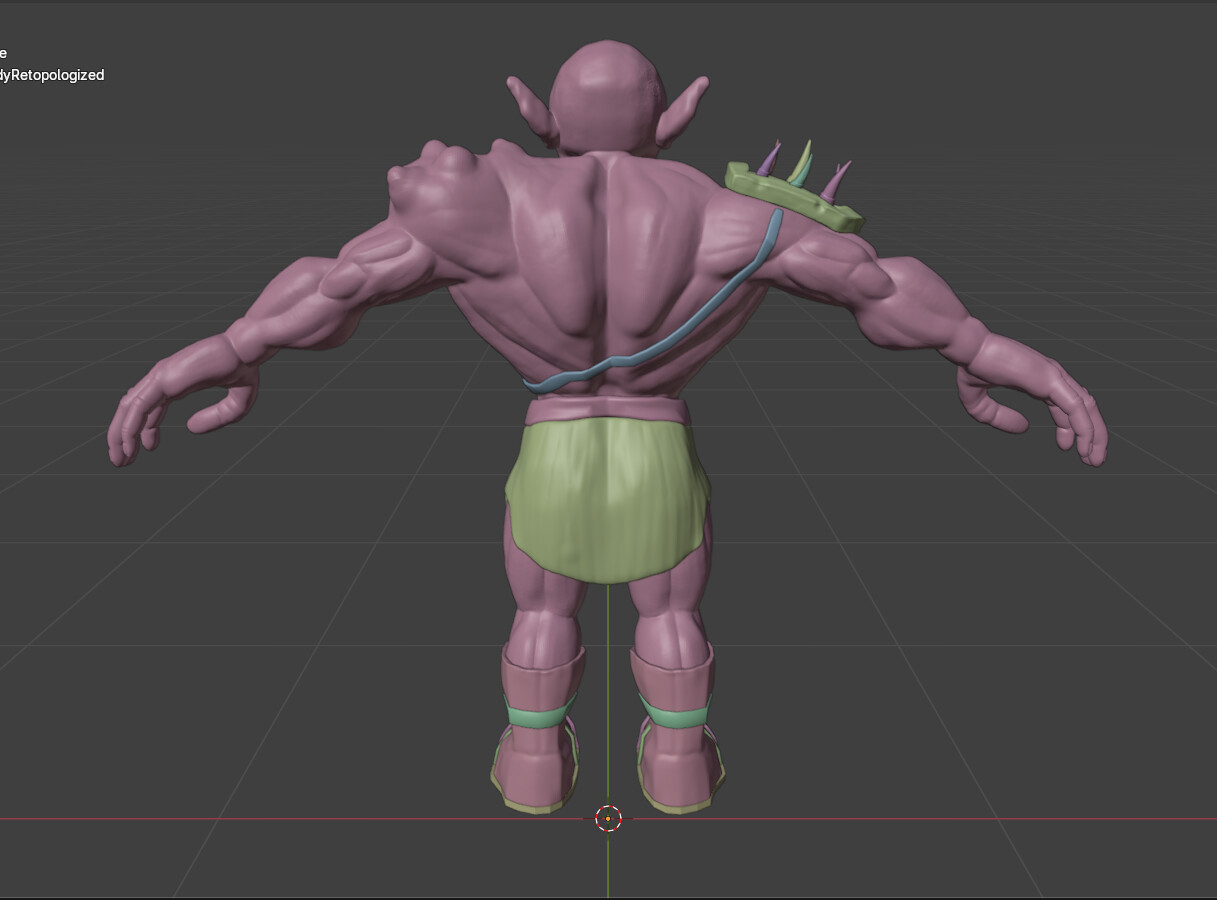Click the character's bald head
1217x900 pixels.
[x=605, y=95]
